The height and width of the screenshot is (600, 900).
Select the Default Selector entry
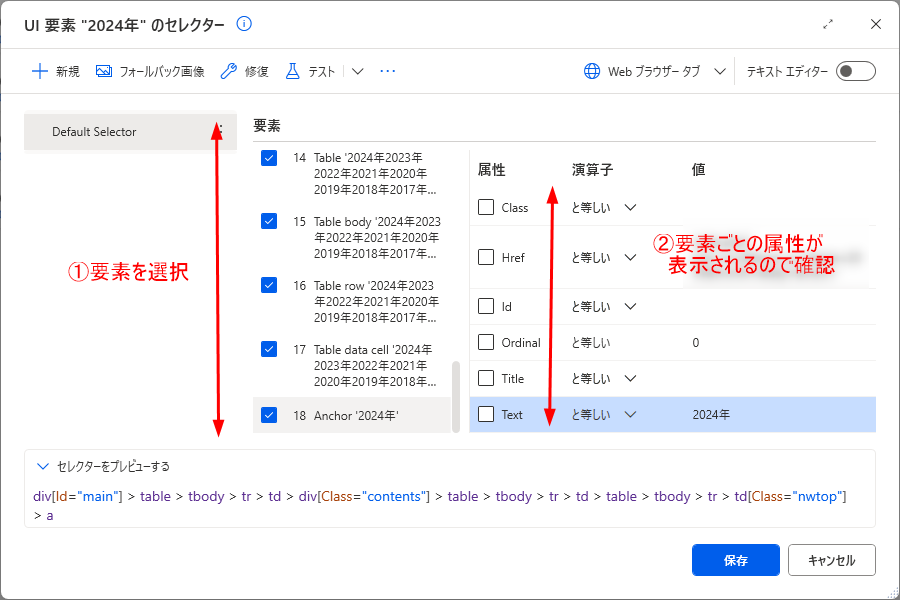130,131
